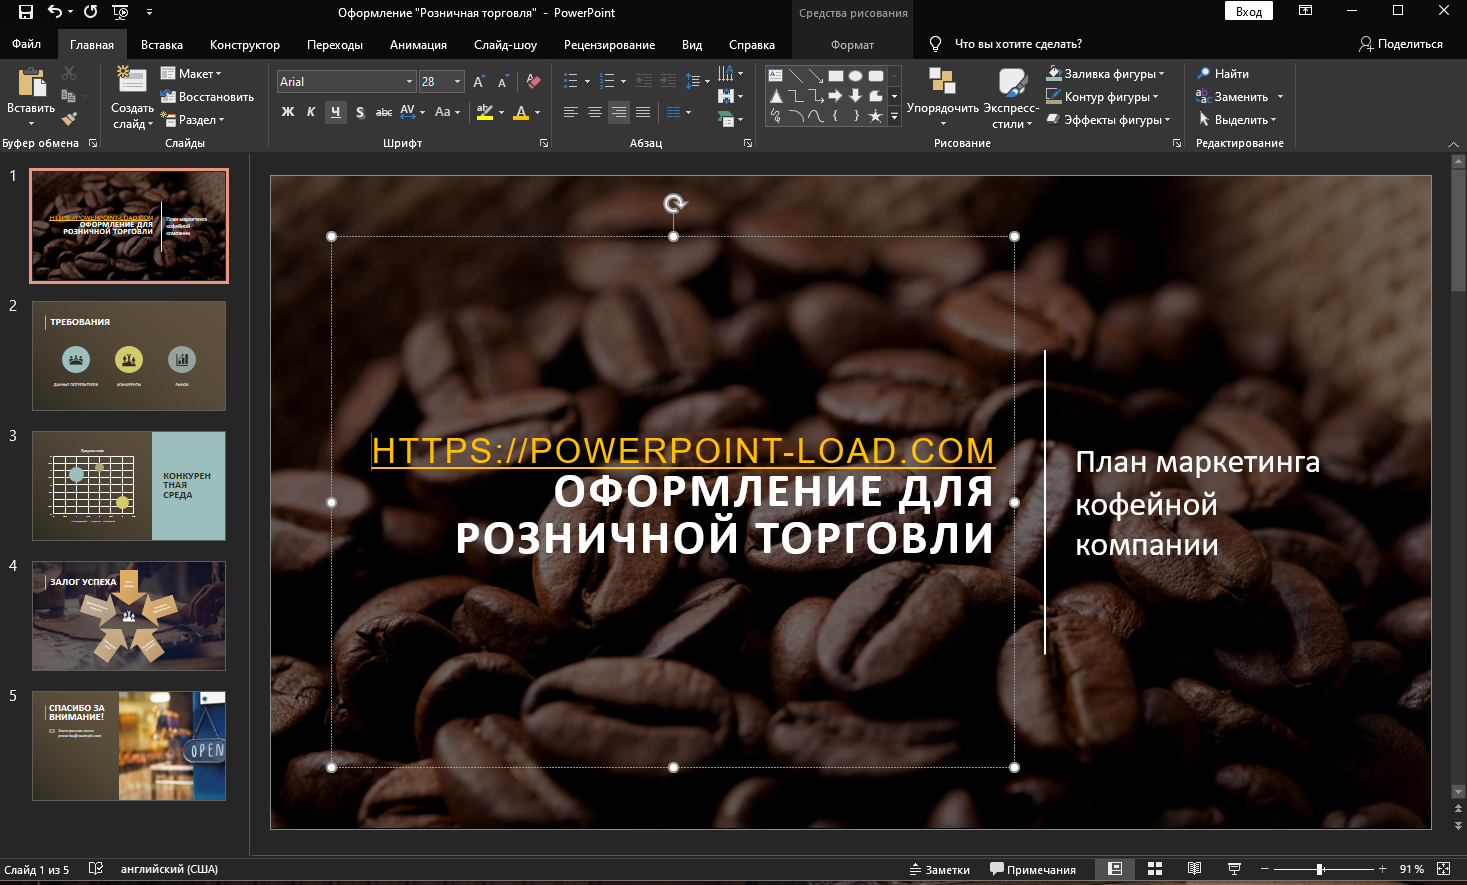The image size is (1467, 885).
Task: Insert a text box from the shapes gallery
Action: 775,75
